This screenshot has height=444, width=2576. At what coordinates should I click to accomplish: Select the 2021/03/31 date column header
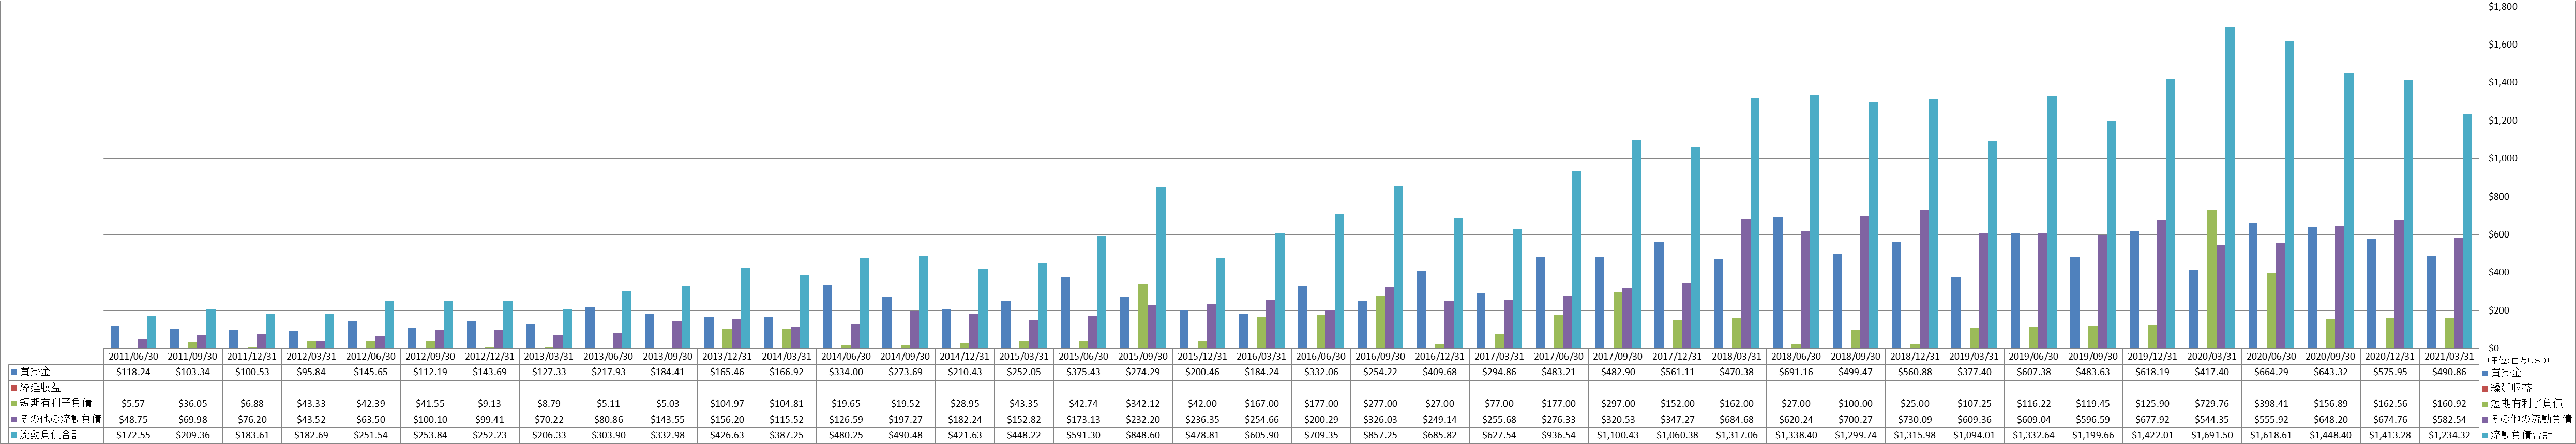2450,356
